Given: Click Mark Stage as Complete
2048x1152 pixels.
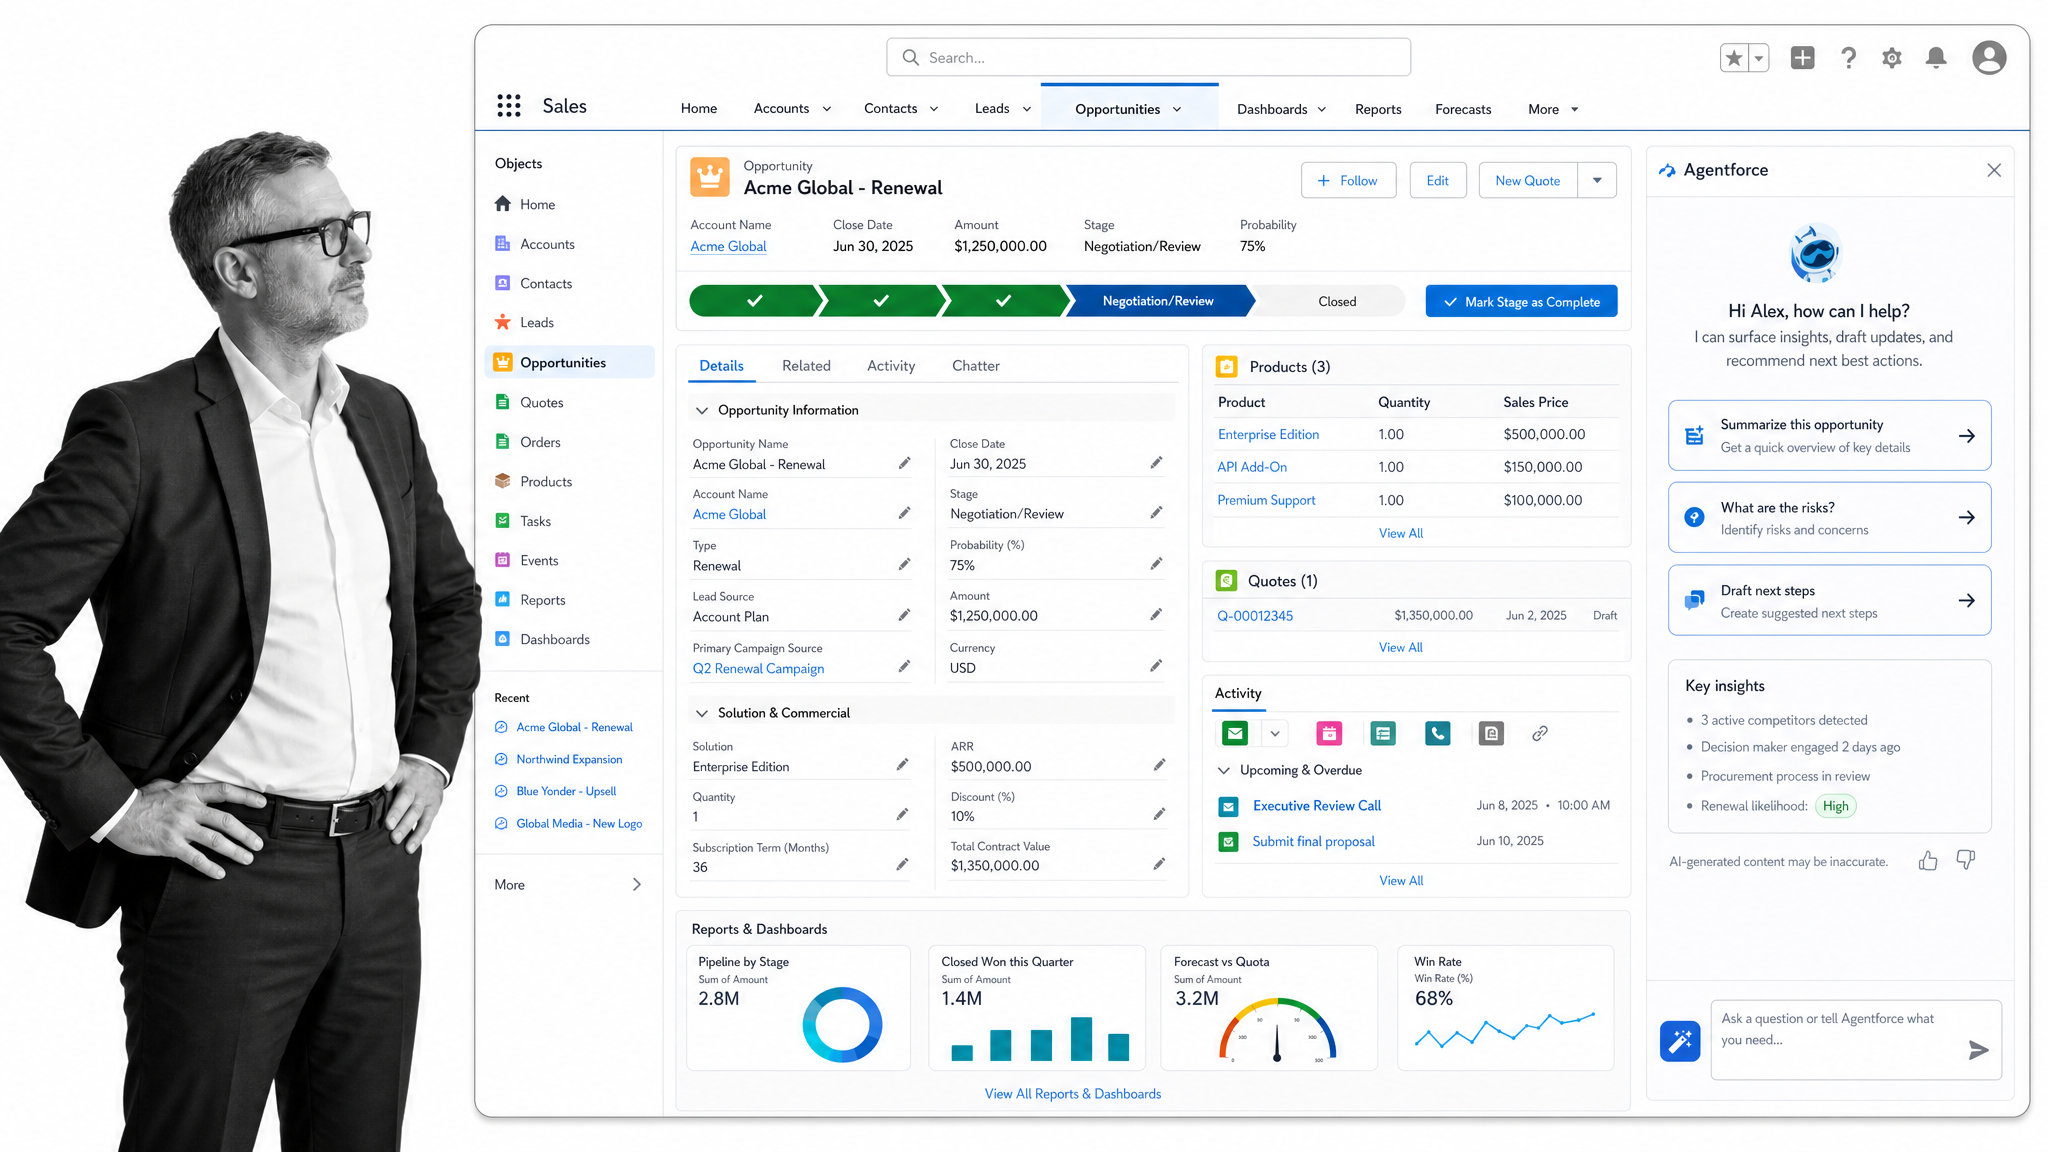Looking at the screenshot, I should 1521,301.
